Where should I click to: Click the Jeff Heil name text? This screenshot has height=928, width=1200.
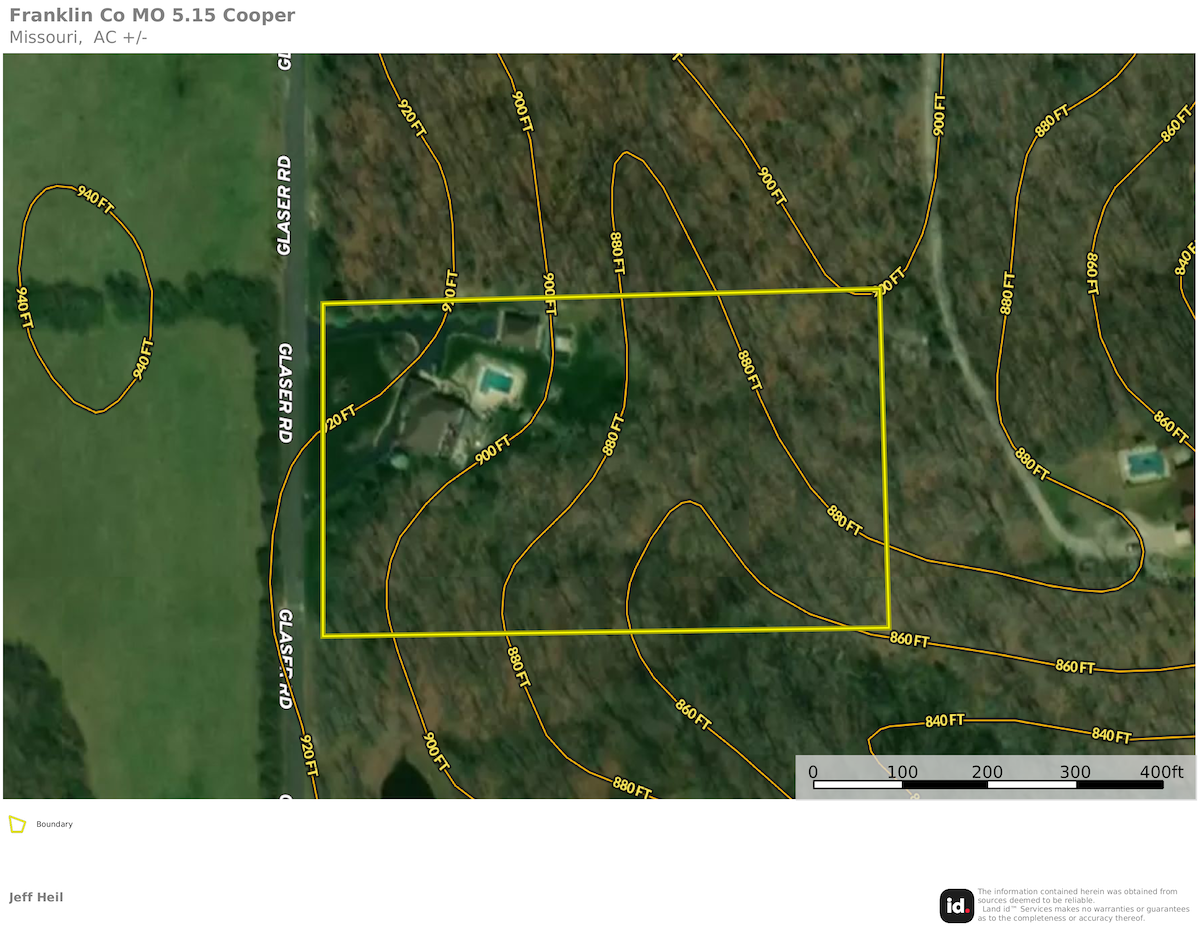click(x=36, y=897)
